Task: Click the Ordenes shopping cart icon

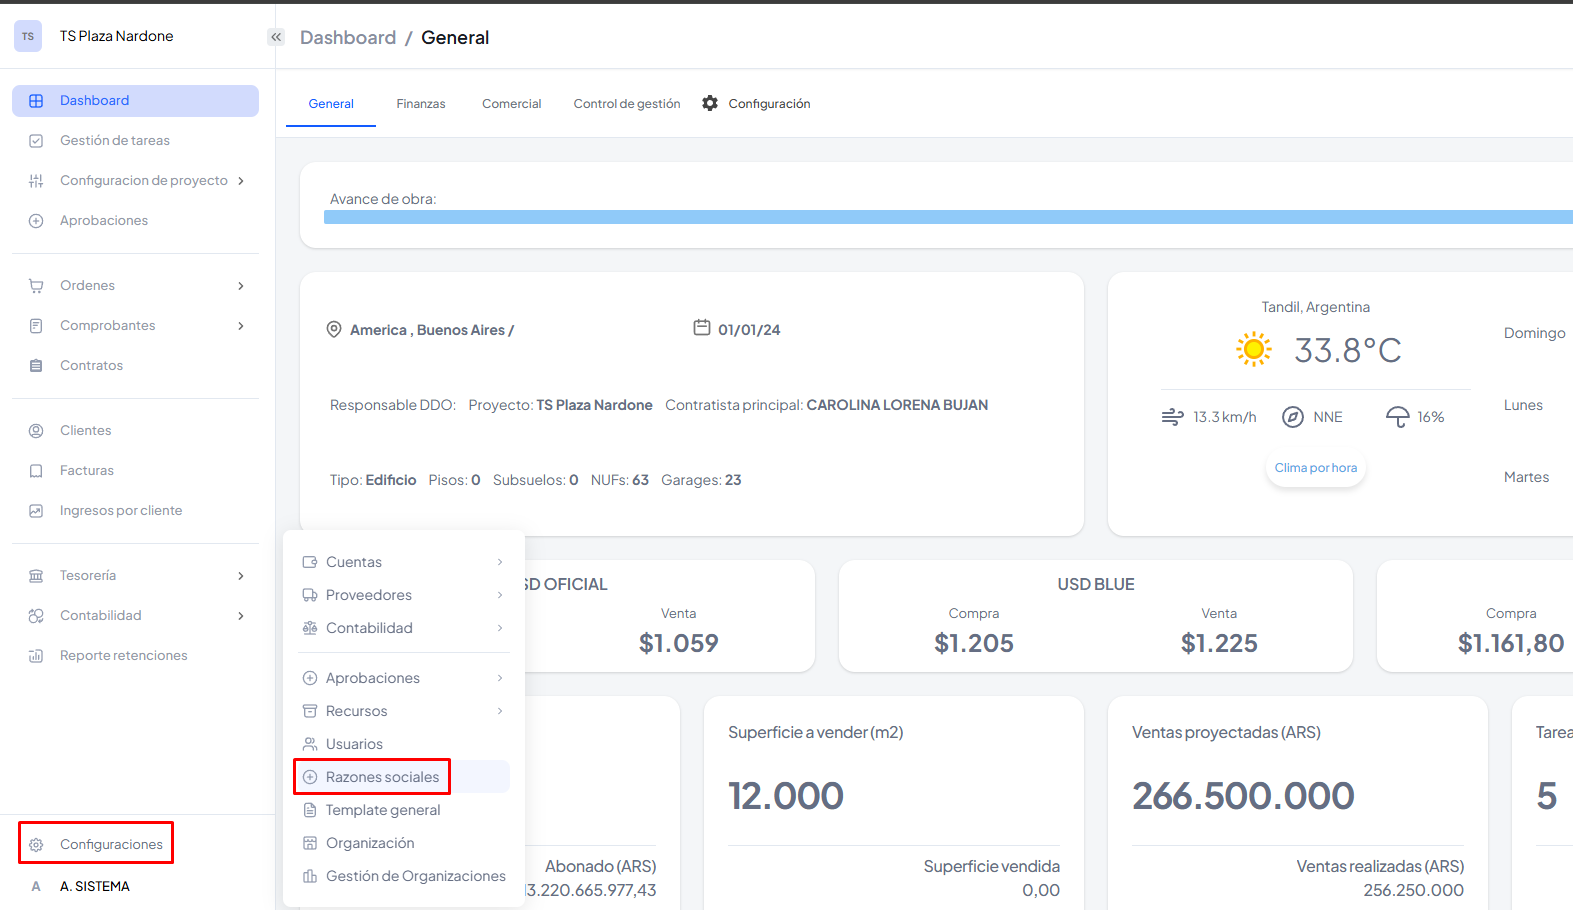Action: [x=36, y=286]
